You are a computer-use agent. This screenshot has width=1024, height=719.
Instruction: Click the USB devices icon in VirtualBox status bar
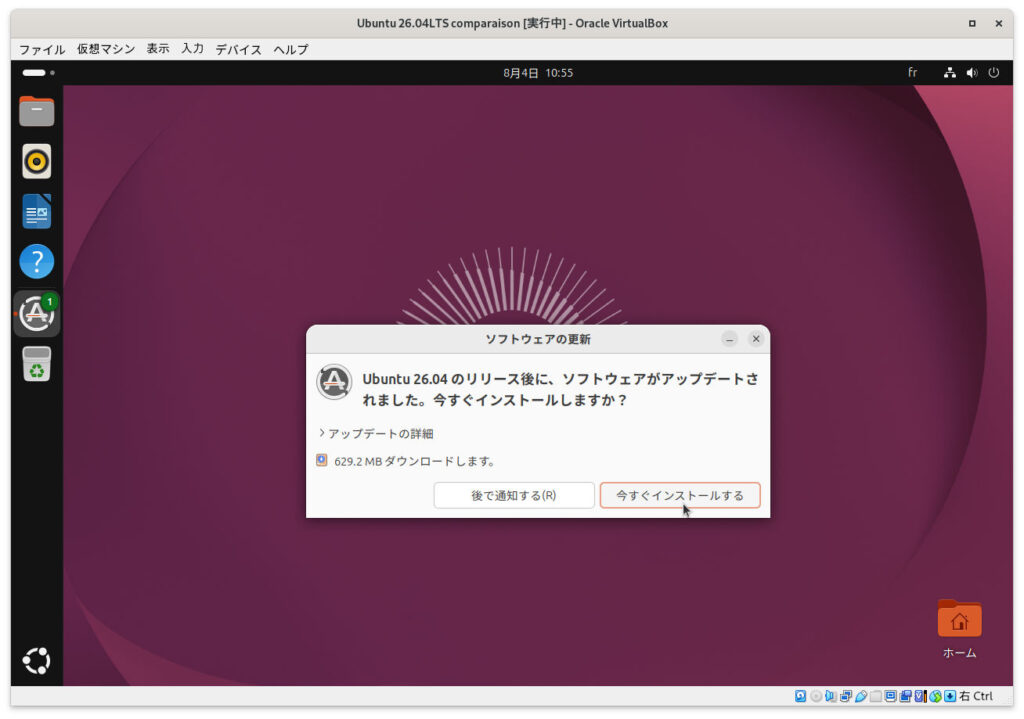861,696
